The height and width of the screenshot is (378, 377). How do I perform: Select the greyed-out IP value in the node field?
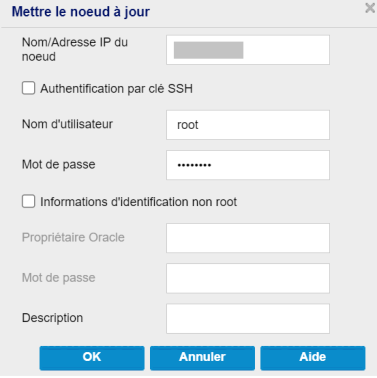coord(208,50)
